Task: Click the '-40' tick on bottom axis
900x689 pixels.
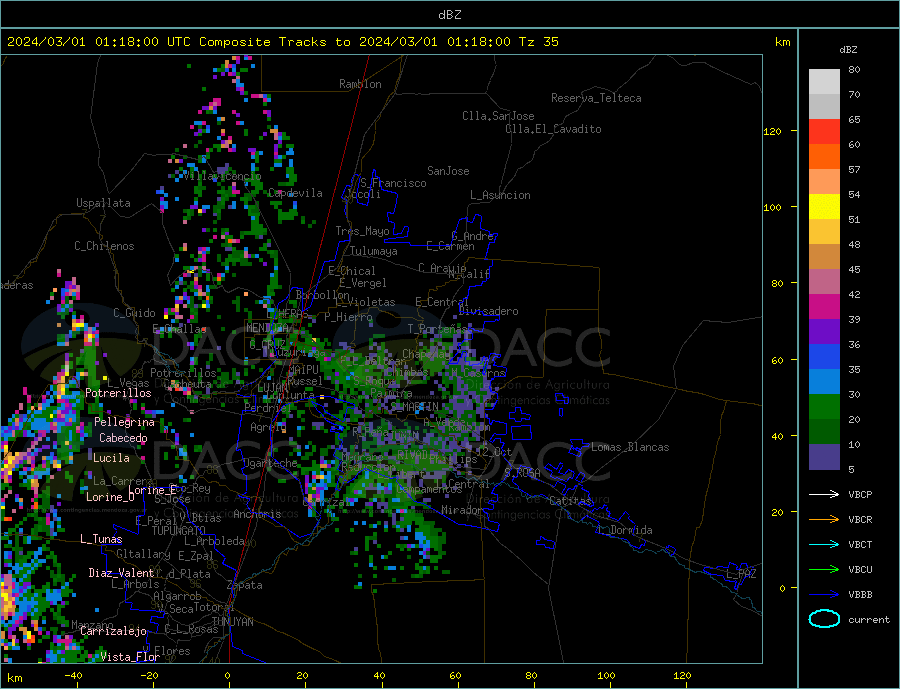Action: point(73,676)
